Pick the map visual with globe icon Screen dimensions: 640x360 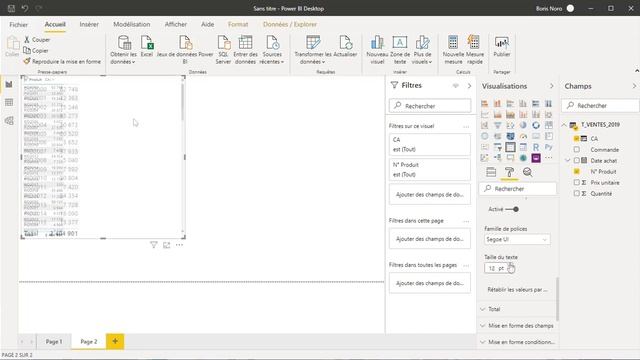coord(484,136)
